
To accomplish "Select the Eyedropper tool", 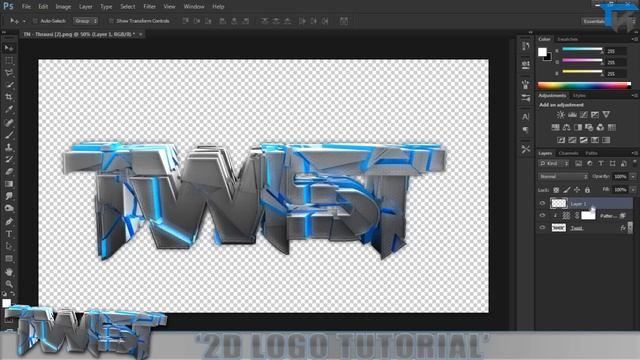I will 9,109.
